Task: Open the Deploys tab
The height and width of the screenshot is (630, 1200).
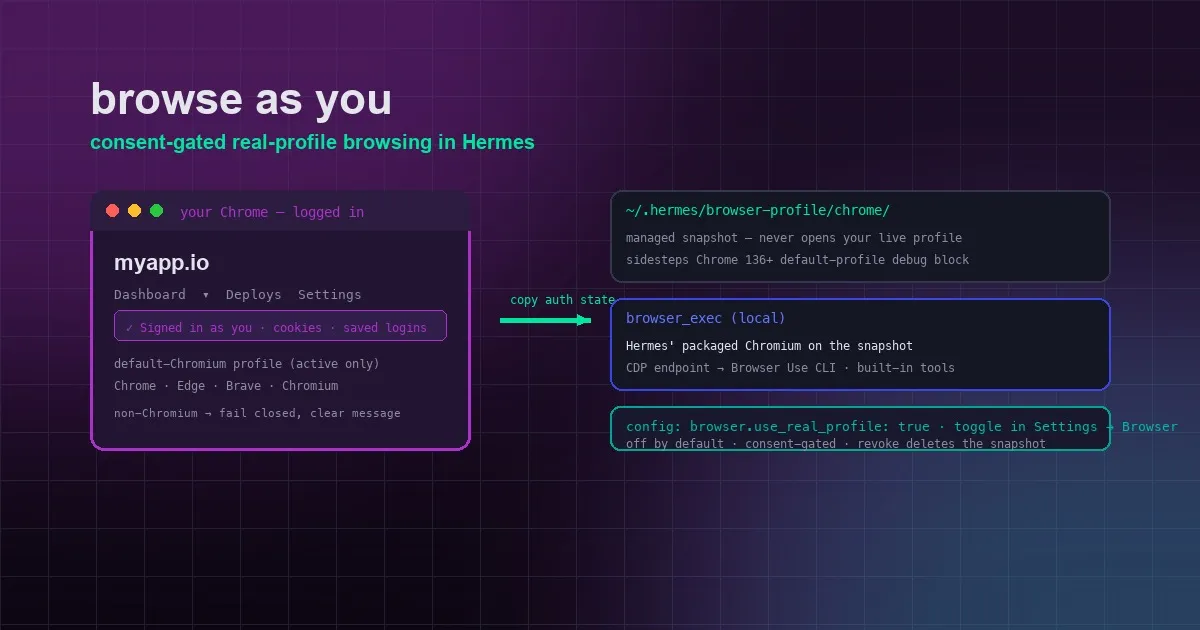Action: click(x=254, y=295)
